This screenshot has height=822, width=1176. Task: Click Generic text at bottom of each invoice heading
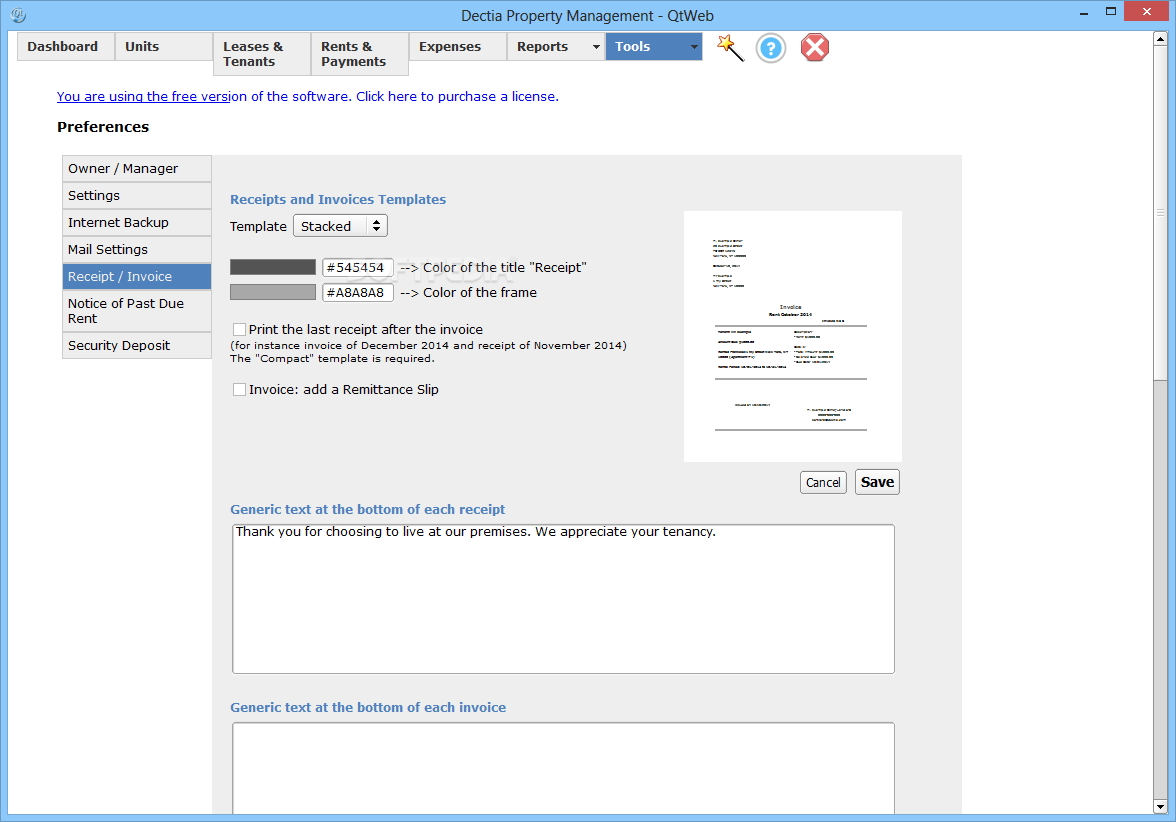(x=368, y=707)
